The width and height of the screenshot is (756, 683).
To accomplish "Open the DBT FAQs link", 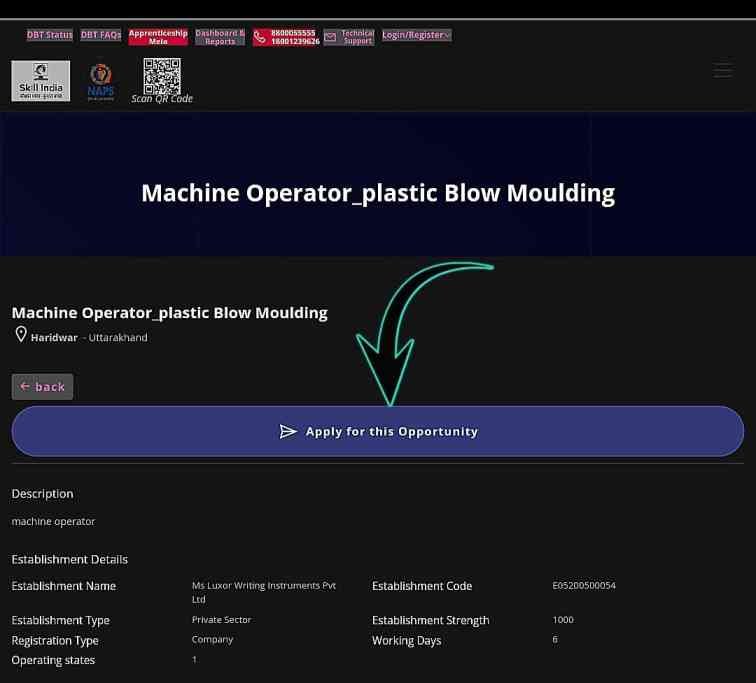I will 101,35.
